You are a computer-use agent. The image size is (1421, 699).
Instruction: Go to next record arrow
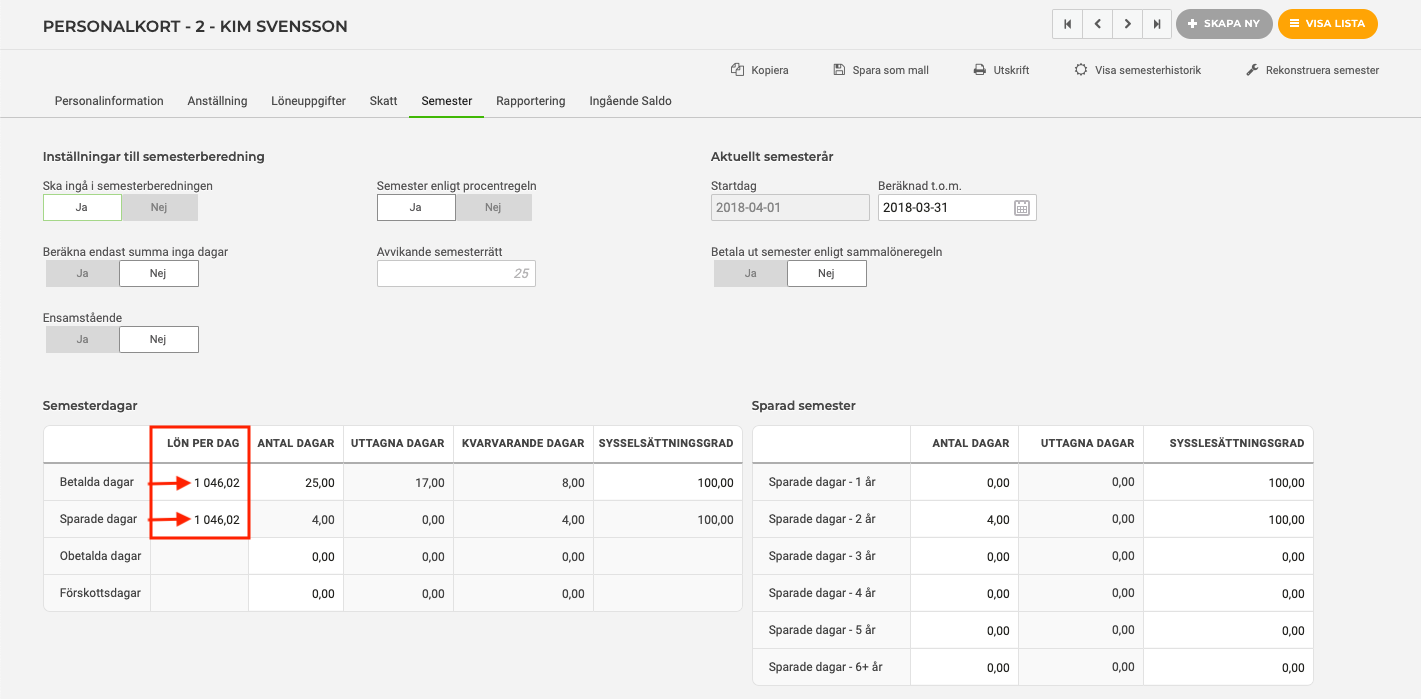coord(1128,24)
